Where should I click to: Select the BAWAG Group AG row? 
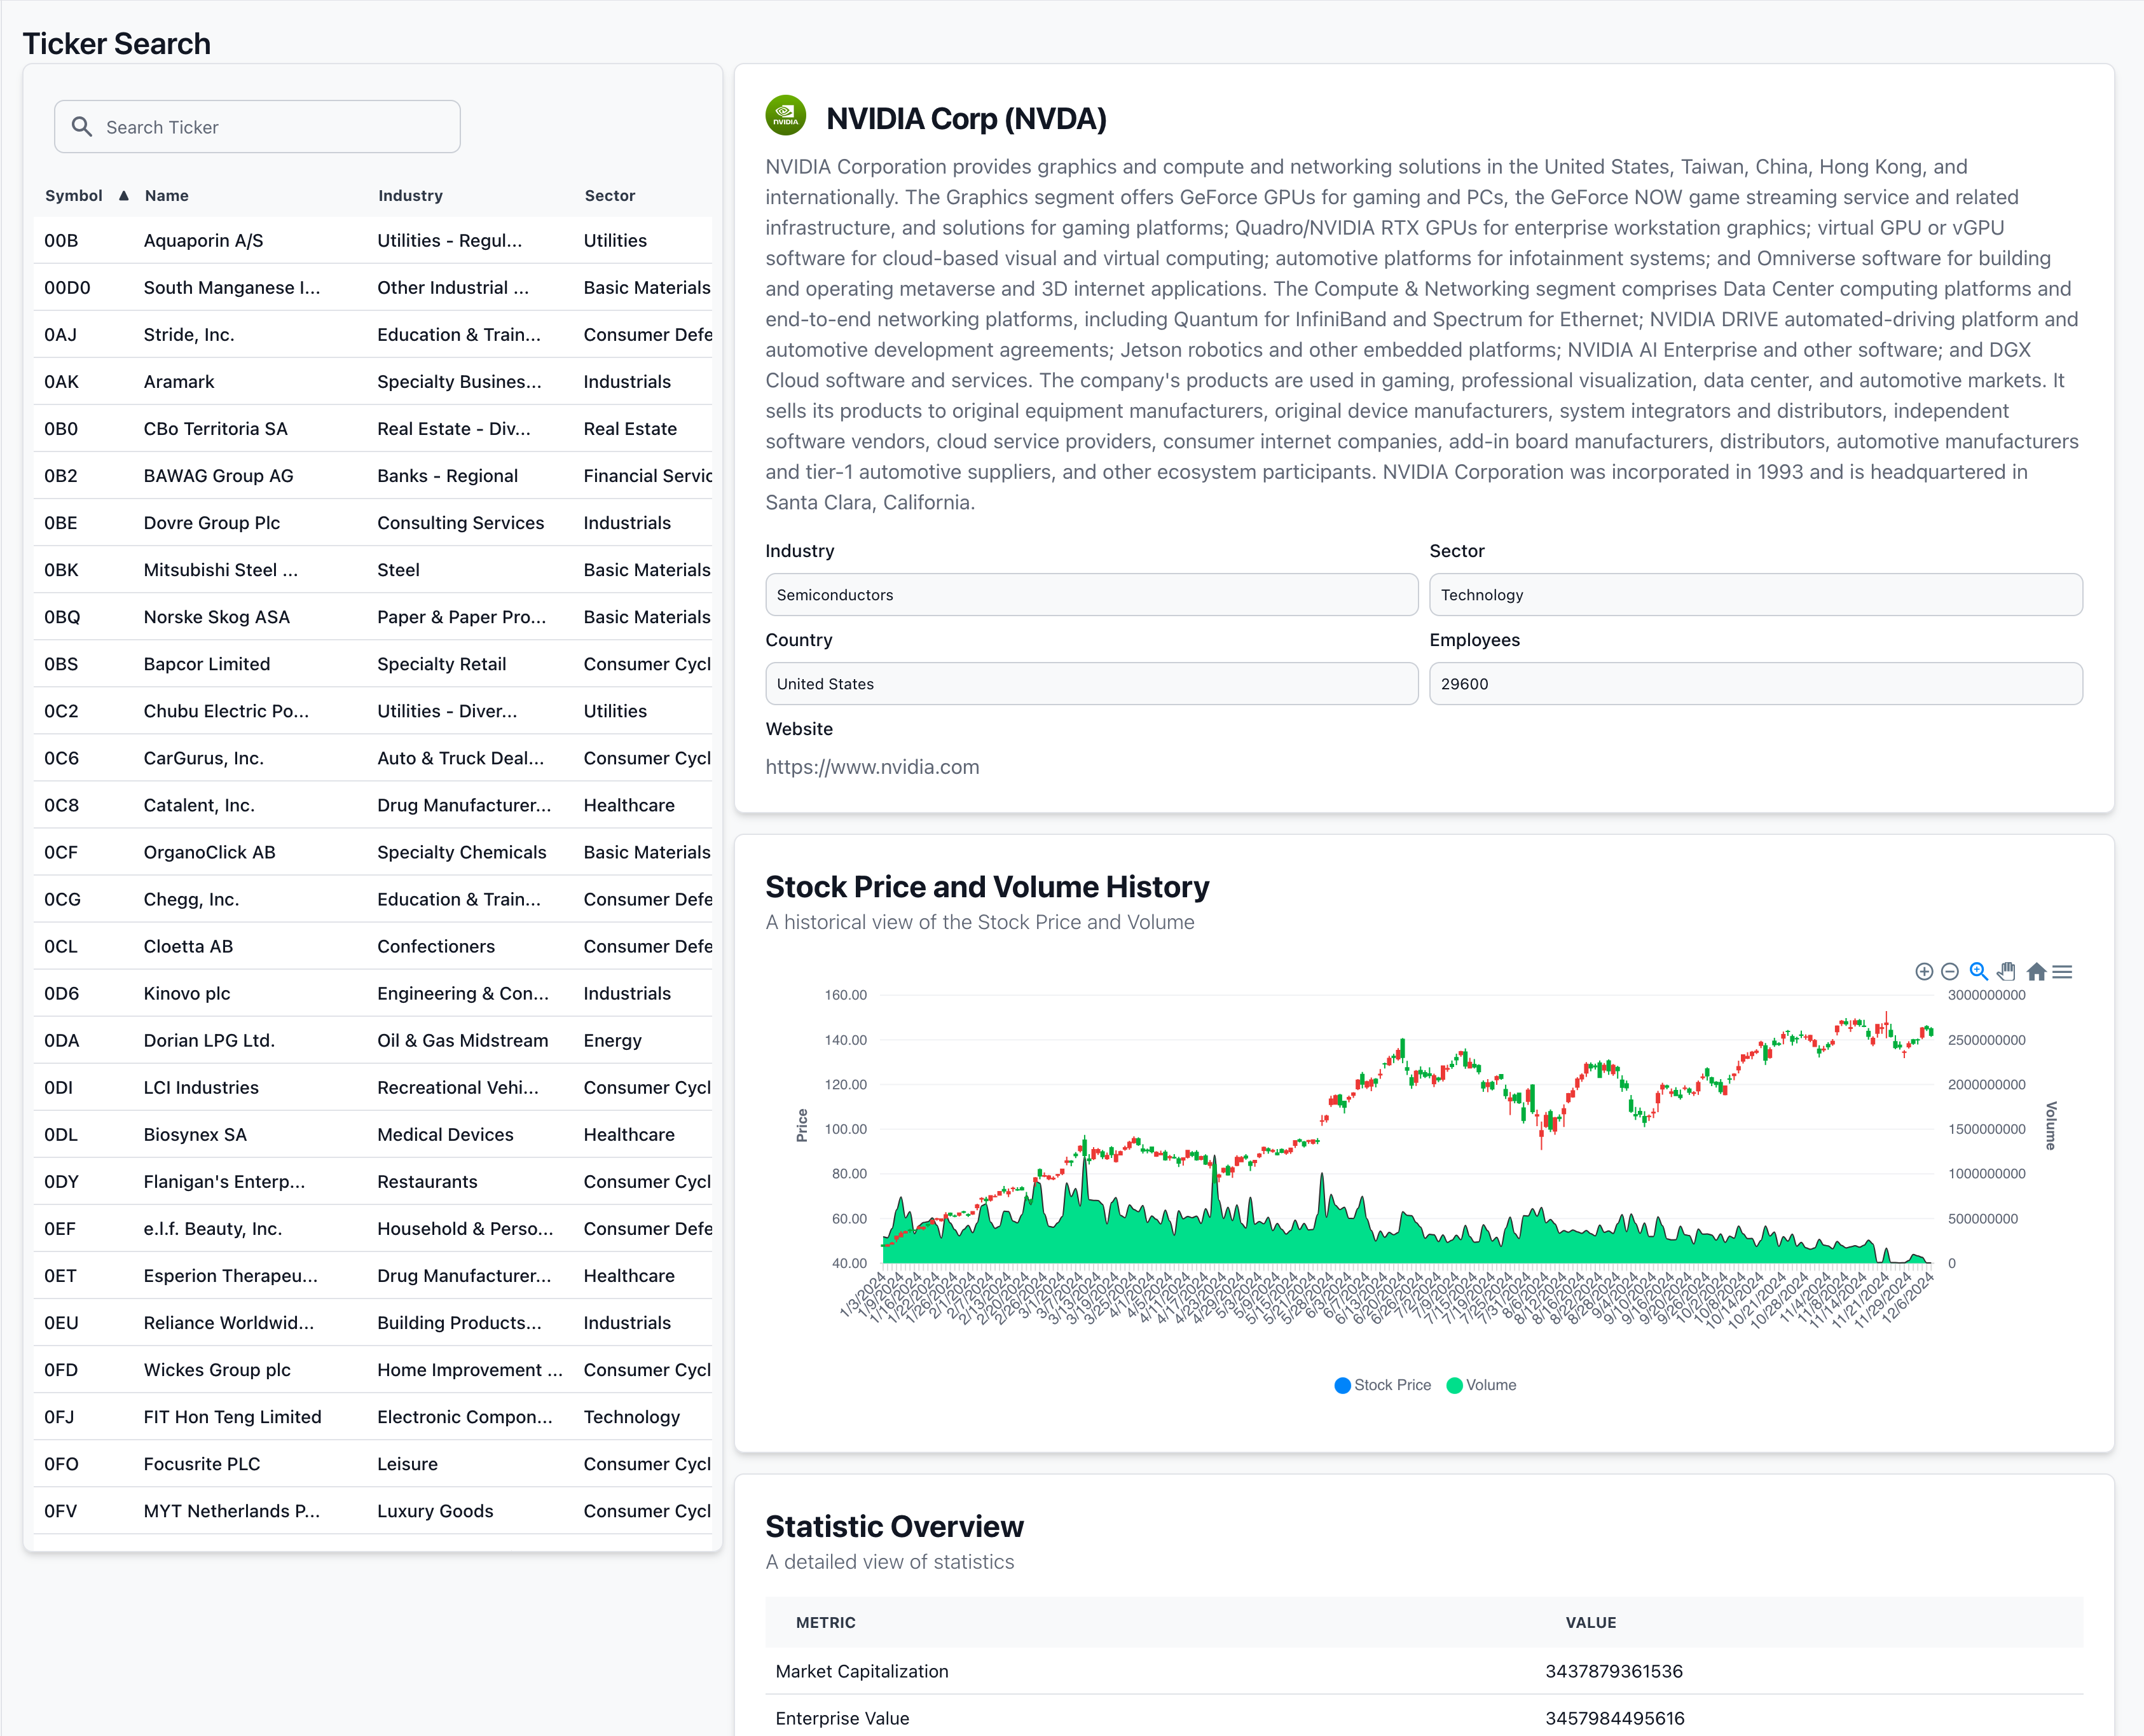click(x=373, y=475)
